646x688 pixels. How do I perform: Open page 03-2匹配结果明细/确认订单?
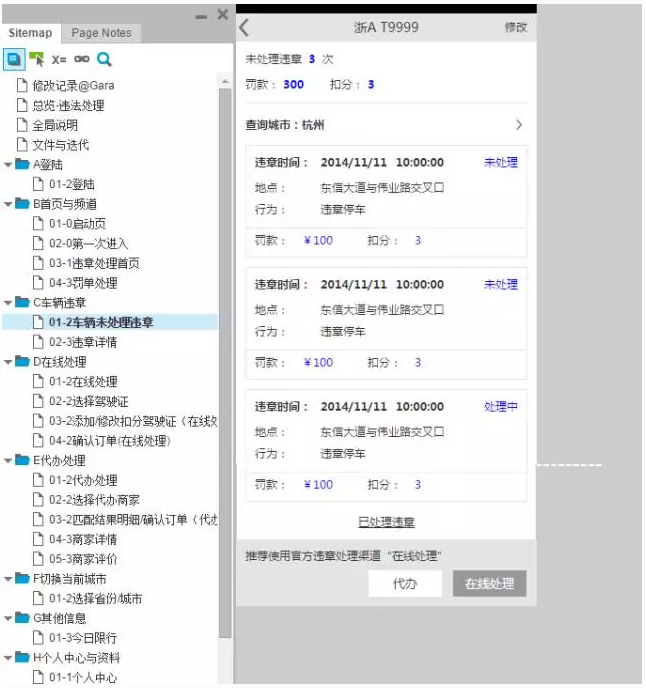[x=133, y=520]
